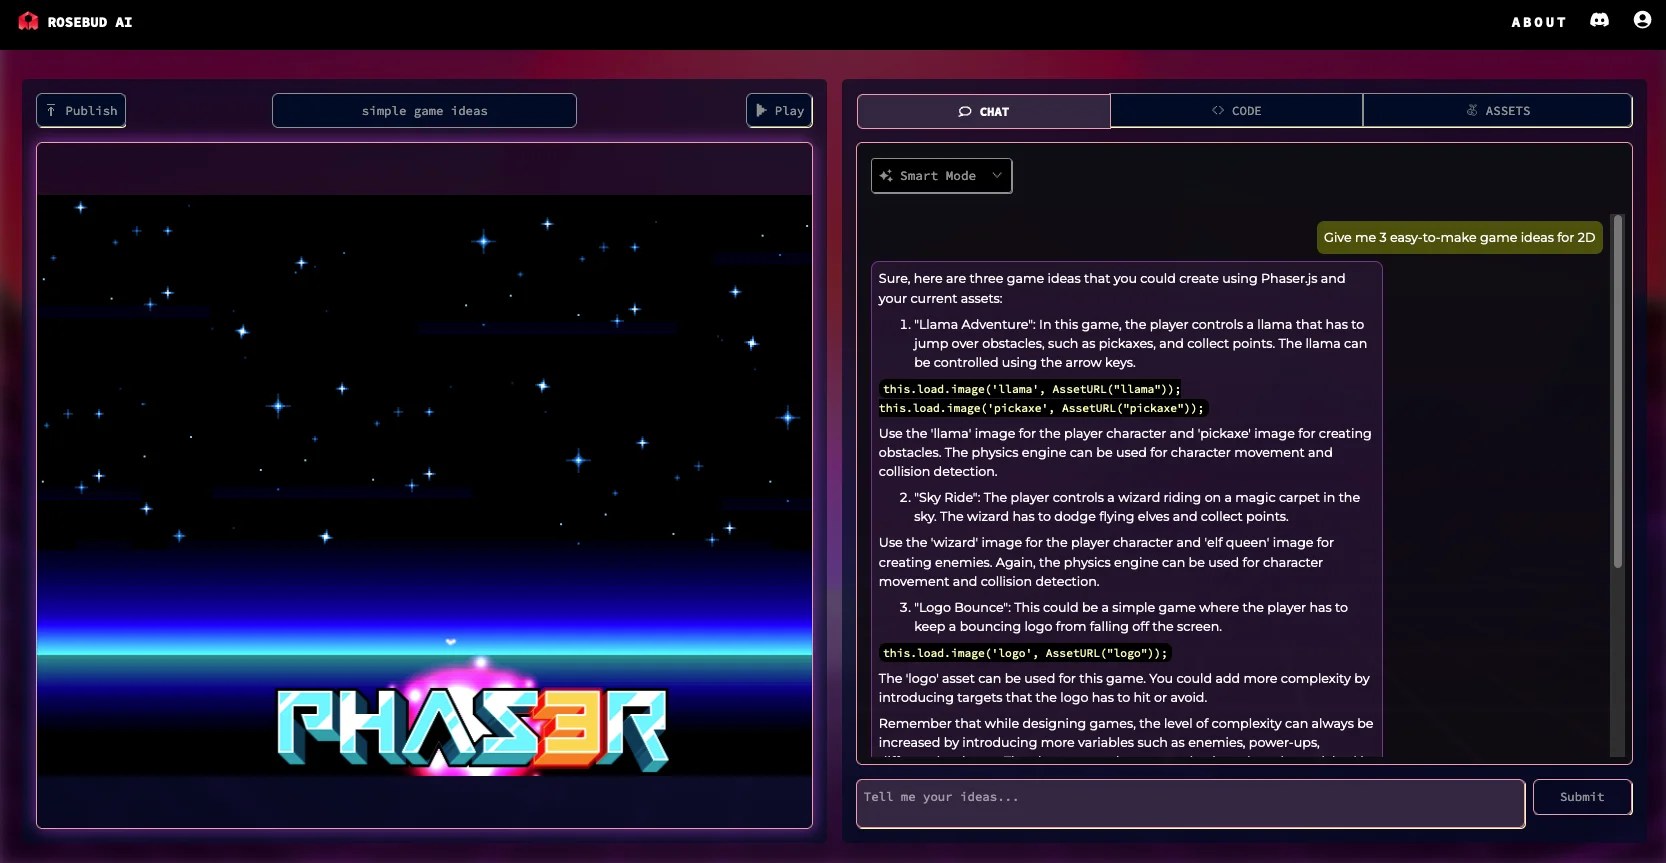Switch to the CODE tab
Image resolution: width=1666 pixels, height=863 pixels.
click(x=1236, y=111)
